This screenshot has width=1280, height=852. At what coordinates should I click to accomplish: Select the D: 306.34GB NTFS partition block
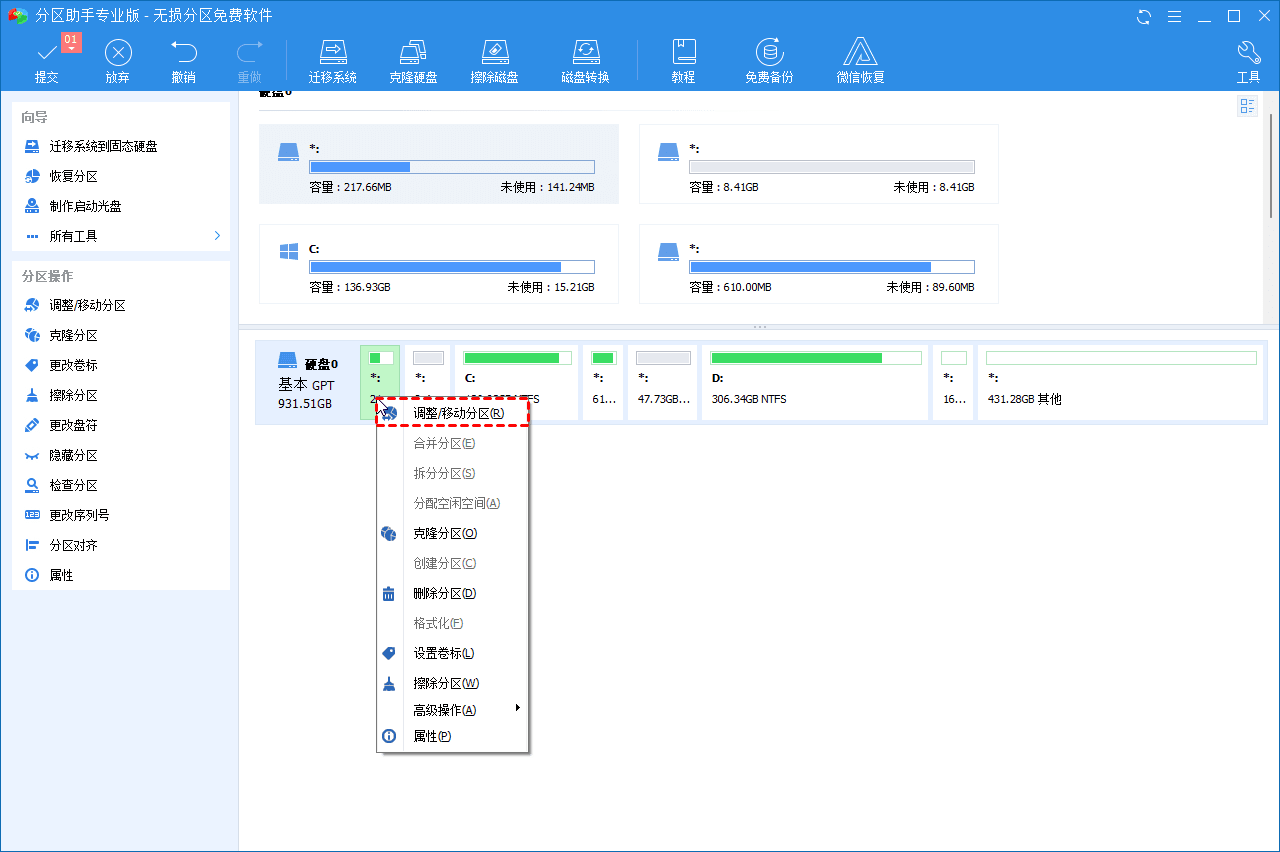point(815,383)
